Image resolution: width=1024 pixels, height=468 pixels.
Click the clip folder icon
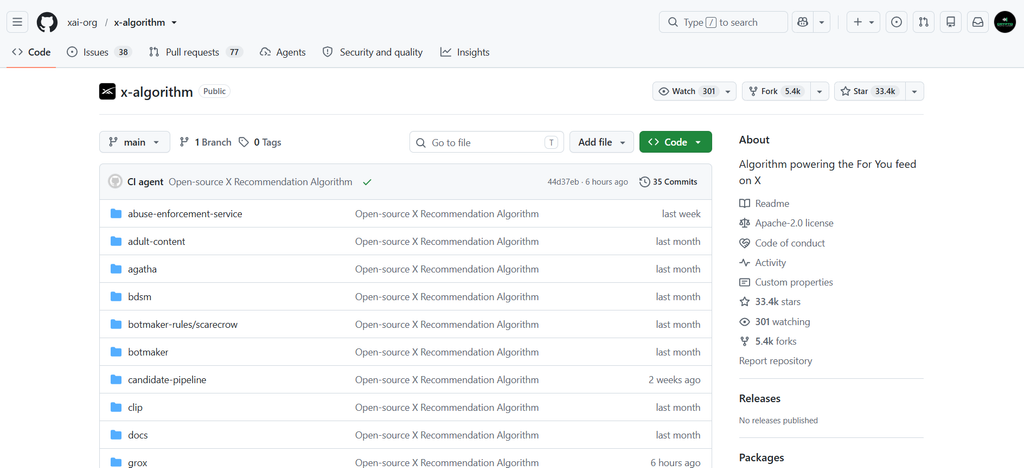(116, 407)
